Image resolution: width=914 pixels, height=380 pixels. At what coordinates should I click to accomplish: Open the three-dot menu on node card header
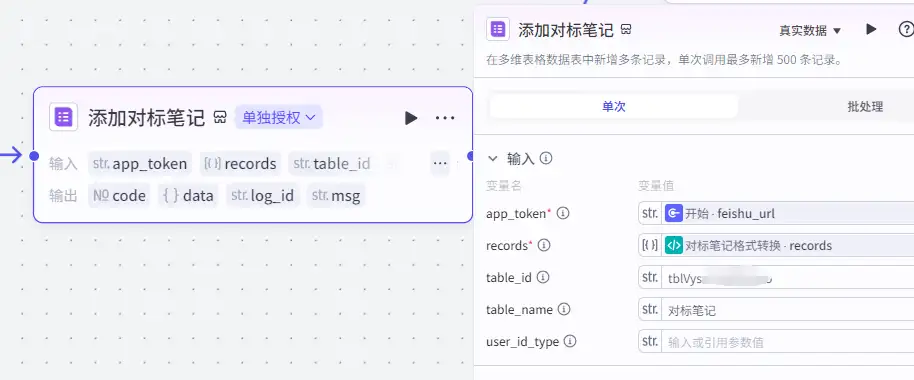[x=445, y=118]
